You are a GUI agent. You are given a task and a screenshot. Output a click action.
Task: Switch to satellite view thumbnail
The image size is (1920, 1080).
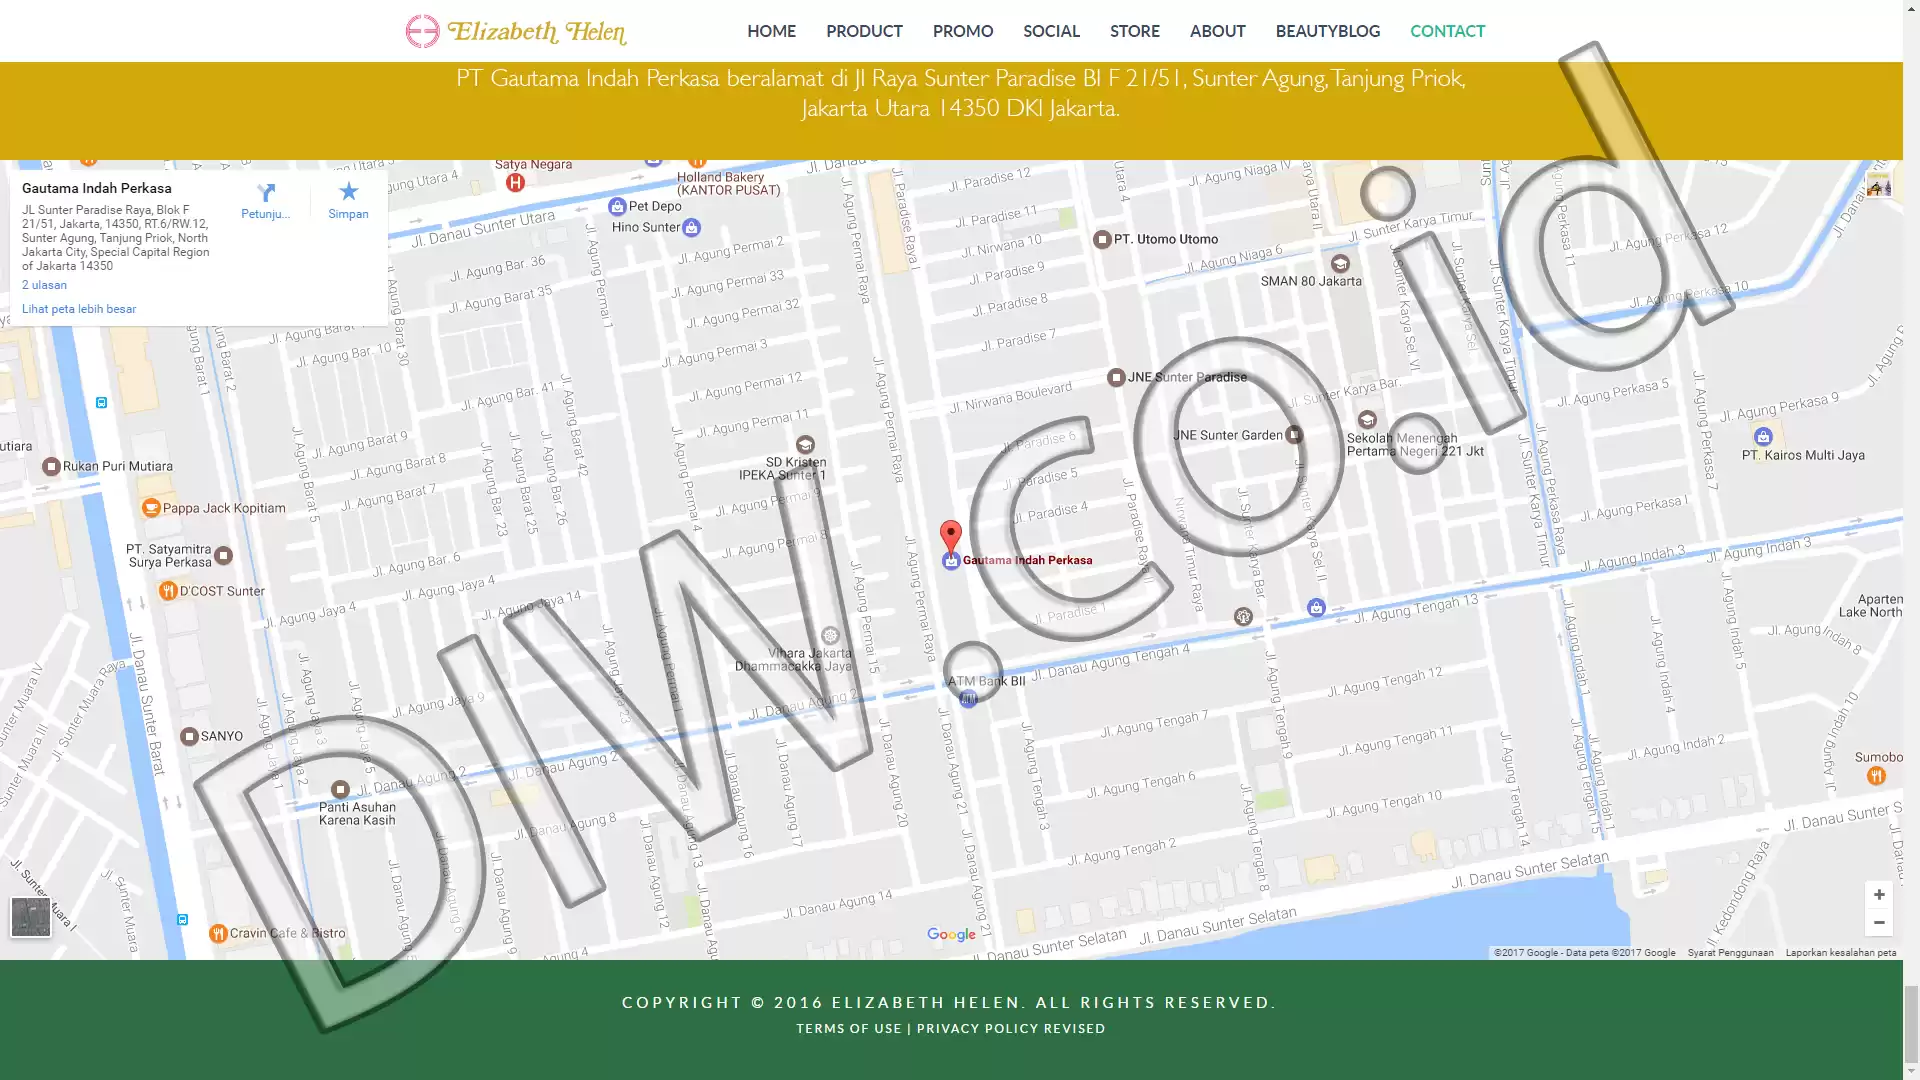(31, 917)
